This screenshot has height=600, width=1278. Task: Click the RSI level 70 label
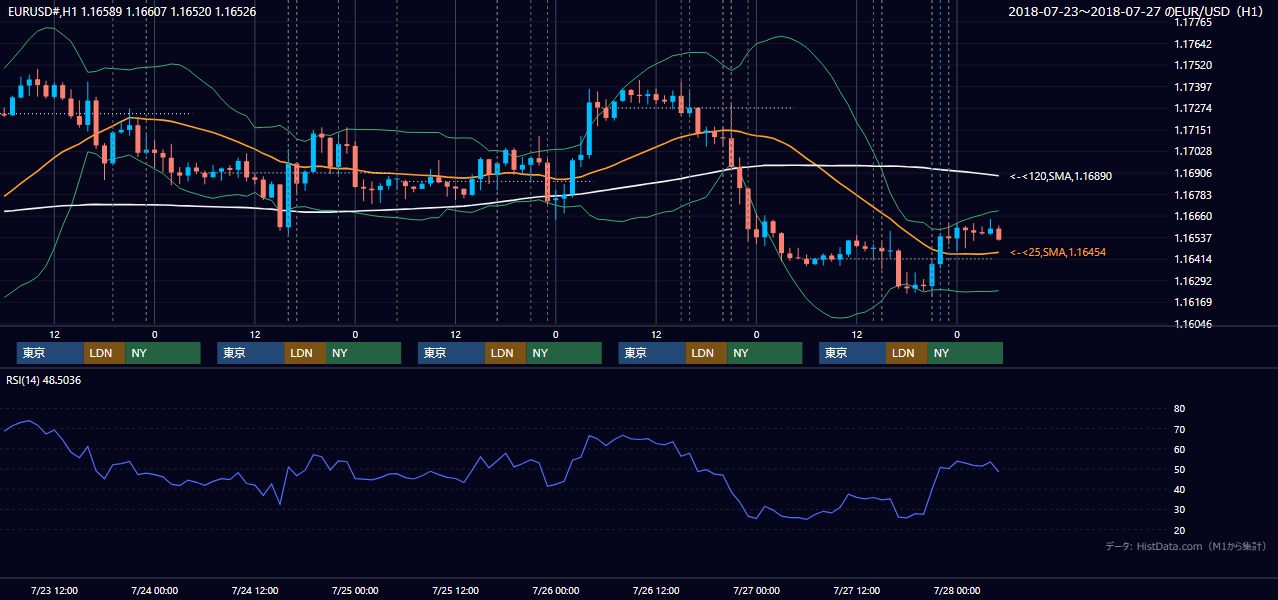tap(1180, 429)
